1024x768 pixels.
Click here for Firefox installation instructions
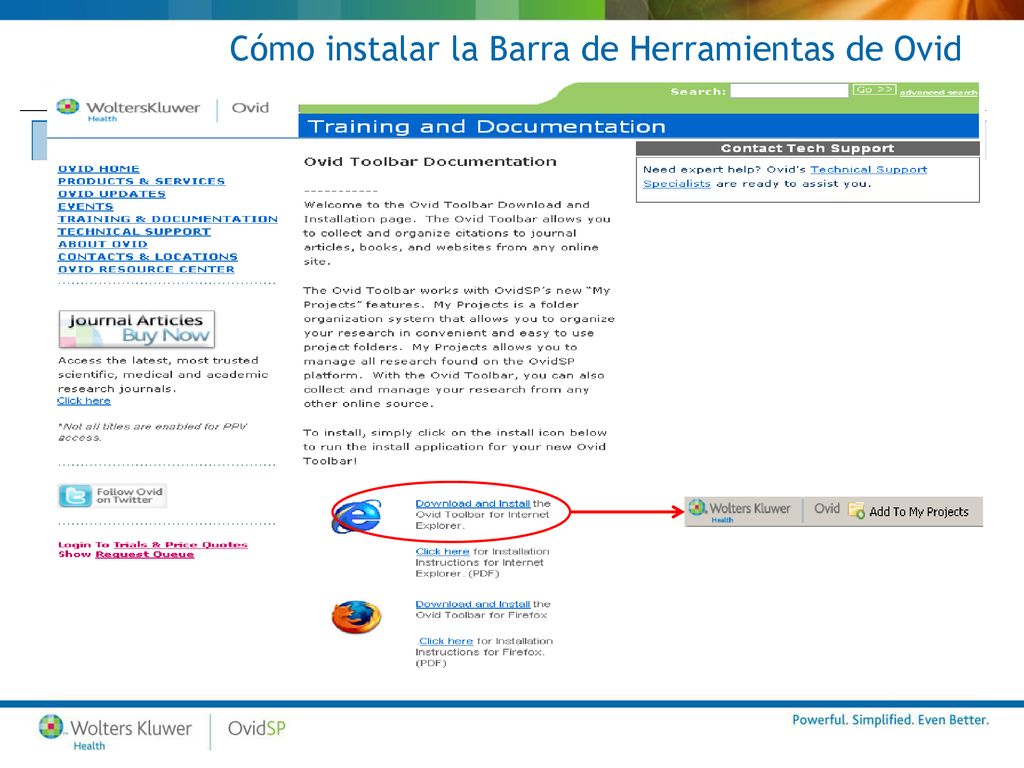coord(445,641)
